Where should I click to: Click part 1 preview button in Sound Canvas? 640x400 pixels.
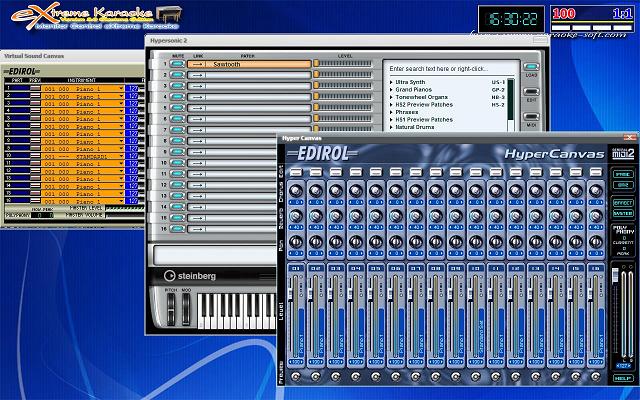point(36,88)
